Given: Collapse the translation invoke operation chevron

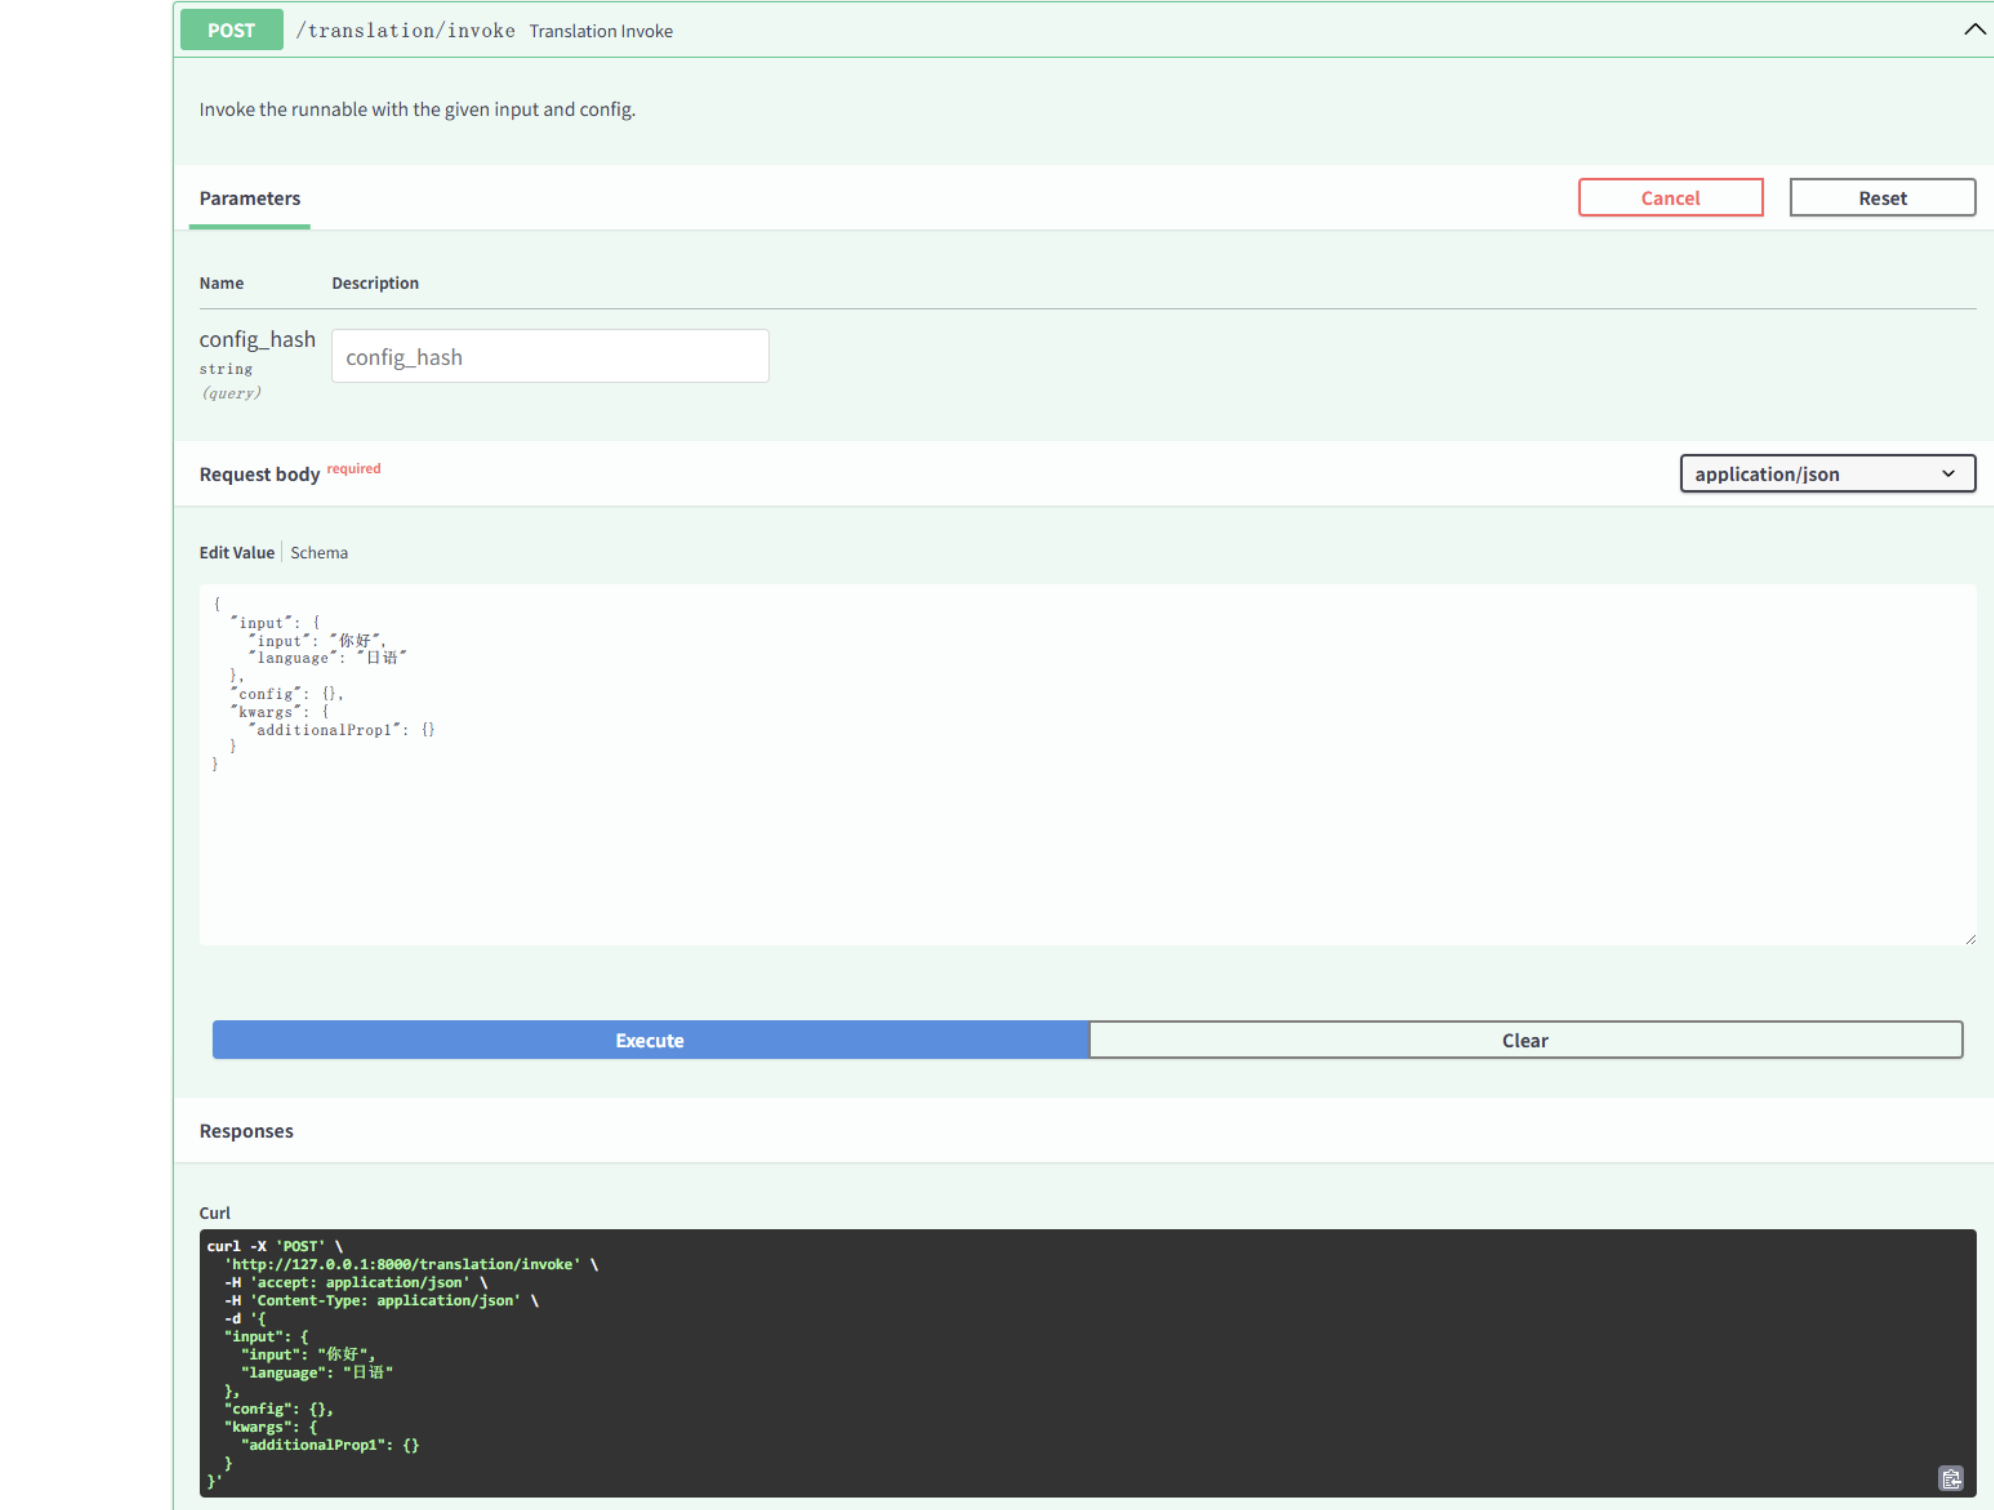Looking at the screenshot, I should pyautogui.click(x=1973, y=30).
